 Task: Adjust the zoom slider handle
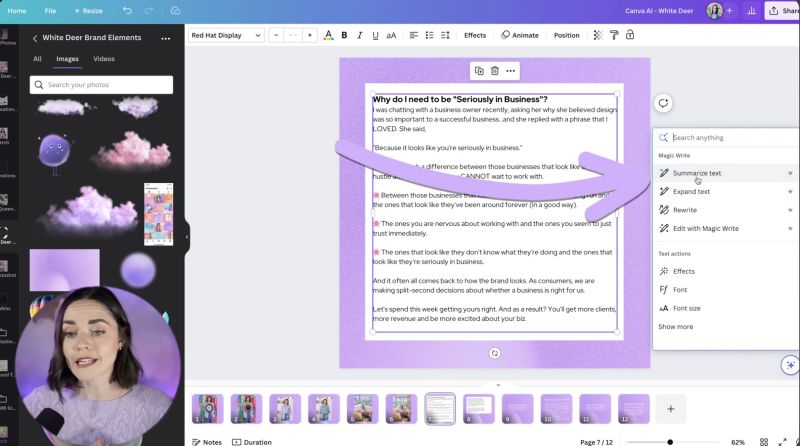pos(670,442)
